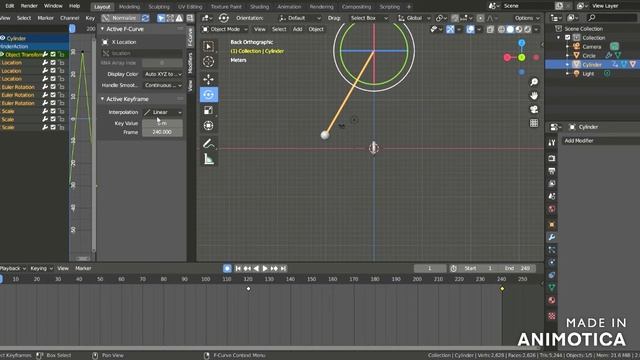Toggle Only Selected filter arrow icon
This screenshot has width=640, height=360.
pos(161,18)
